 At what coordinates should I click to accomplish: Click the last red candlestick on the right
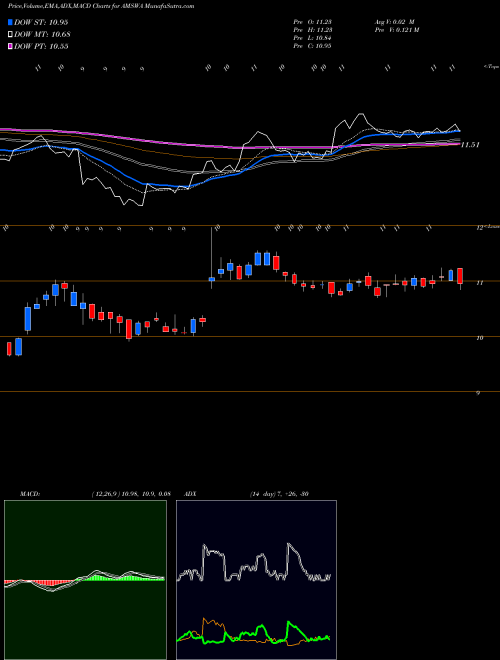point(460,276)
